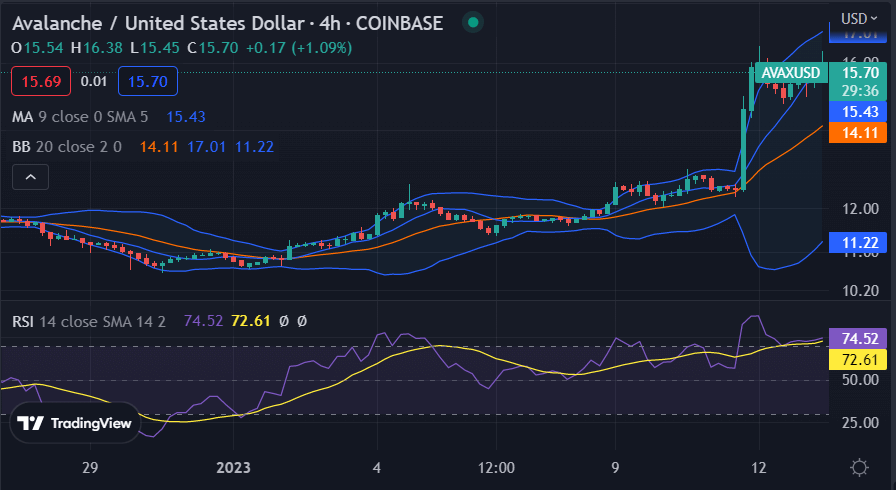Click the close value C15.70 in the header
Image resolution: width=896 pixels, height=490 pixels.
point(213,47)
